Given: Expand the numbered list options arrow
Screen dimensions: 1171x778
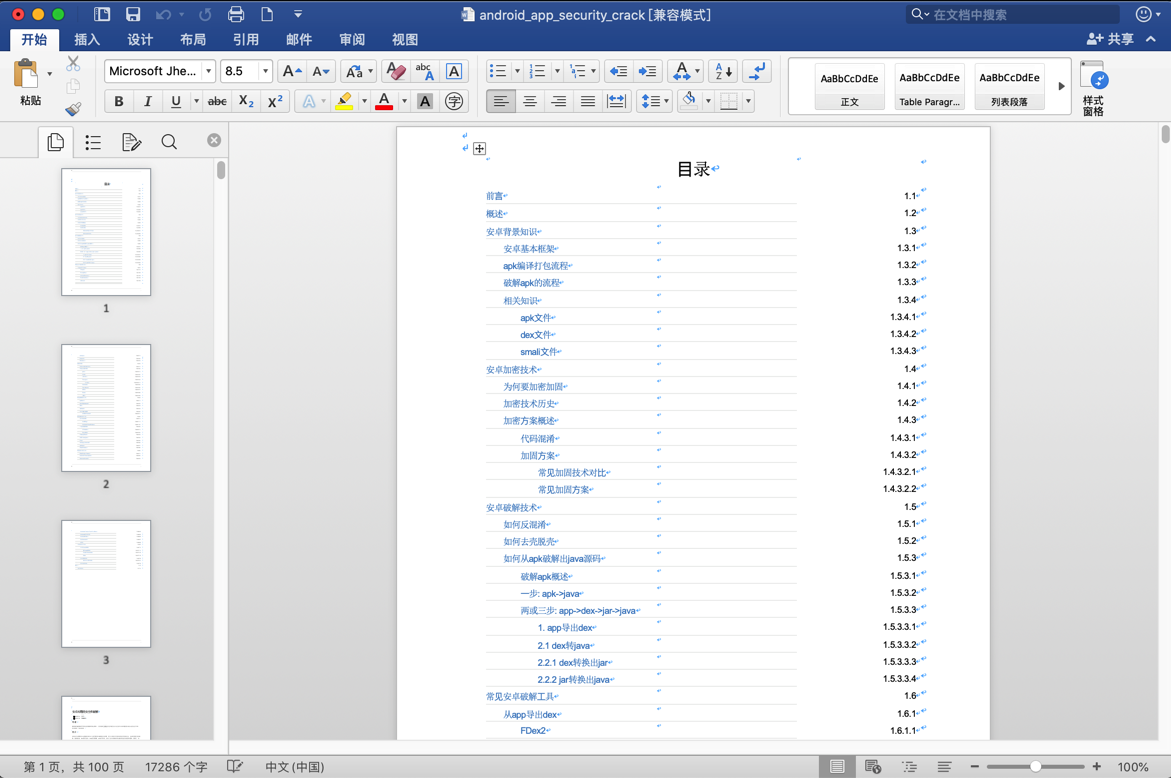Looking at the screenshot, I should pyautogui.click(x=557, y=71).
